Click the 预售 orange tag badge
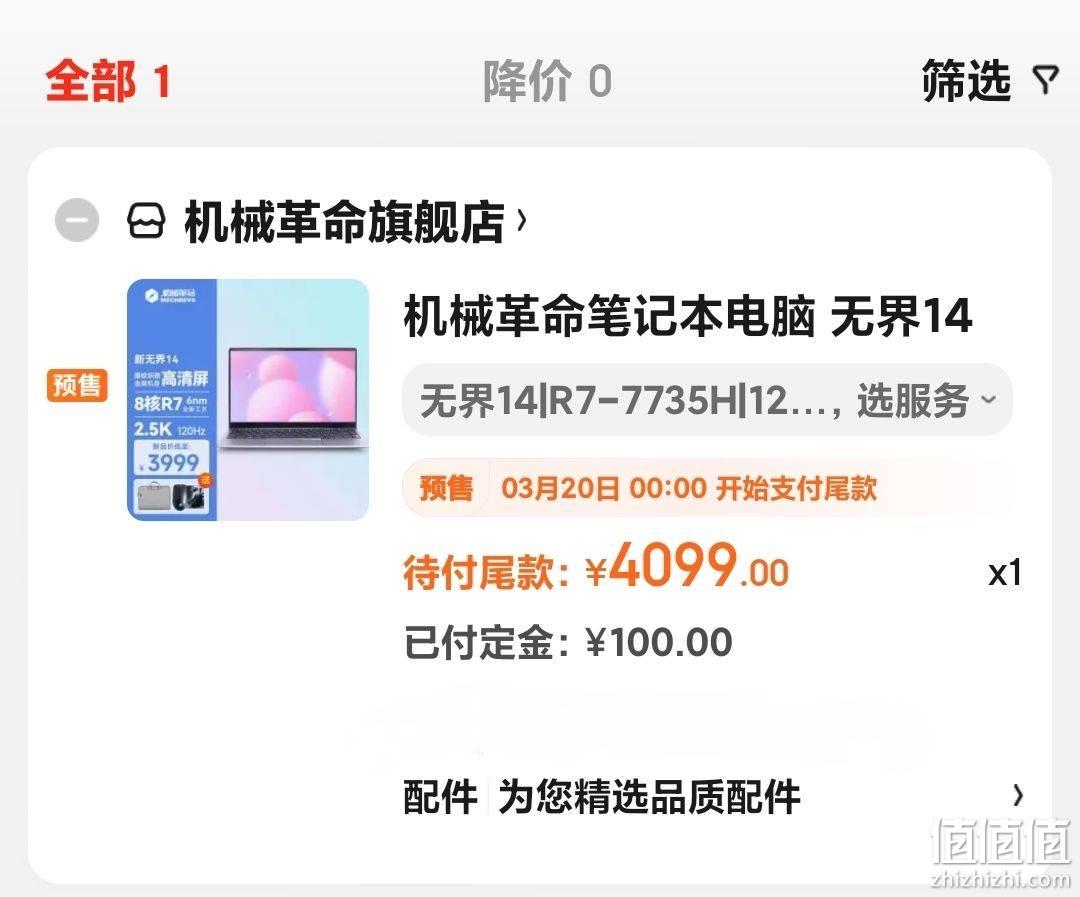This screenshot has height=897, width=1080. (77, 385)
